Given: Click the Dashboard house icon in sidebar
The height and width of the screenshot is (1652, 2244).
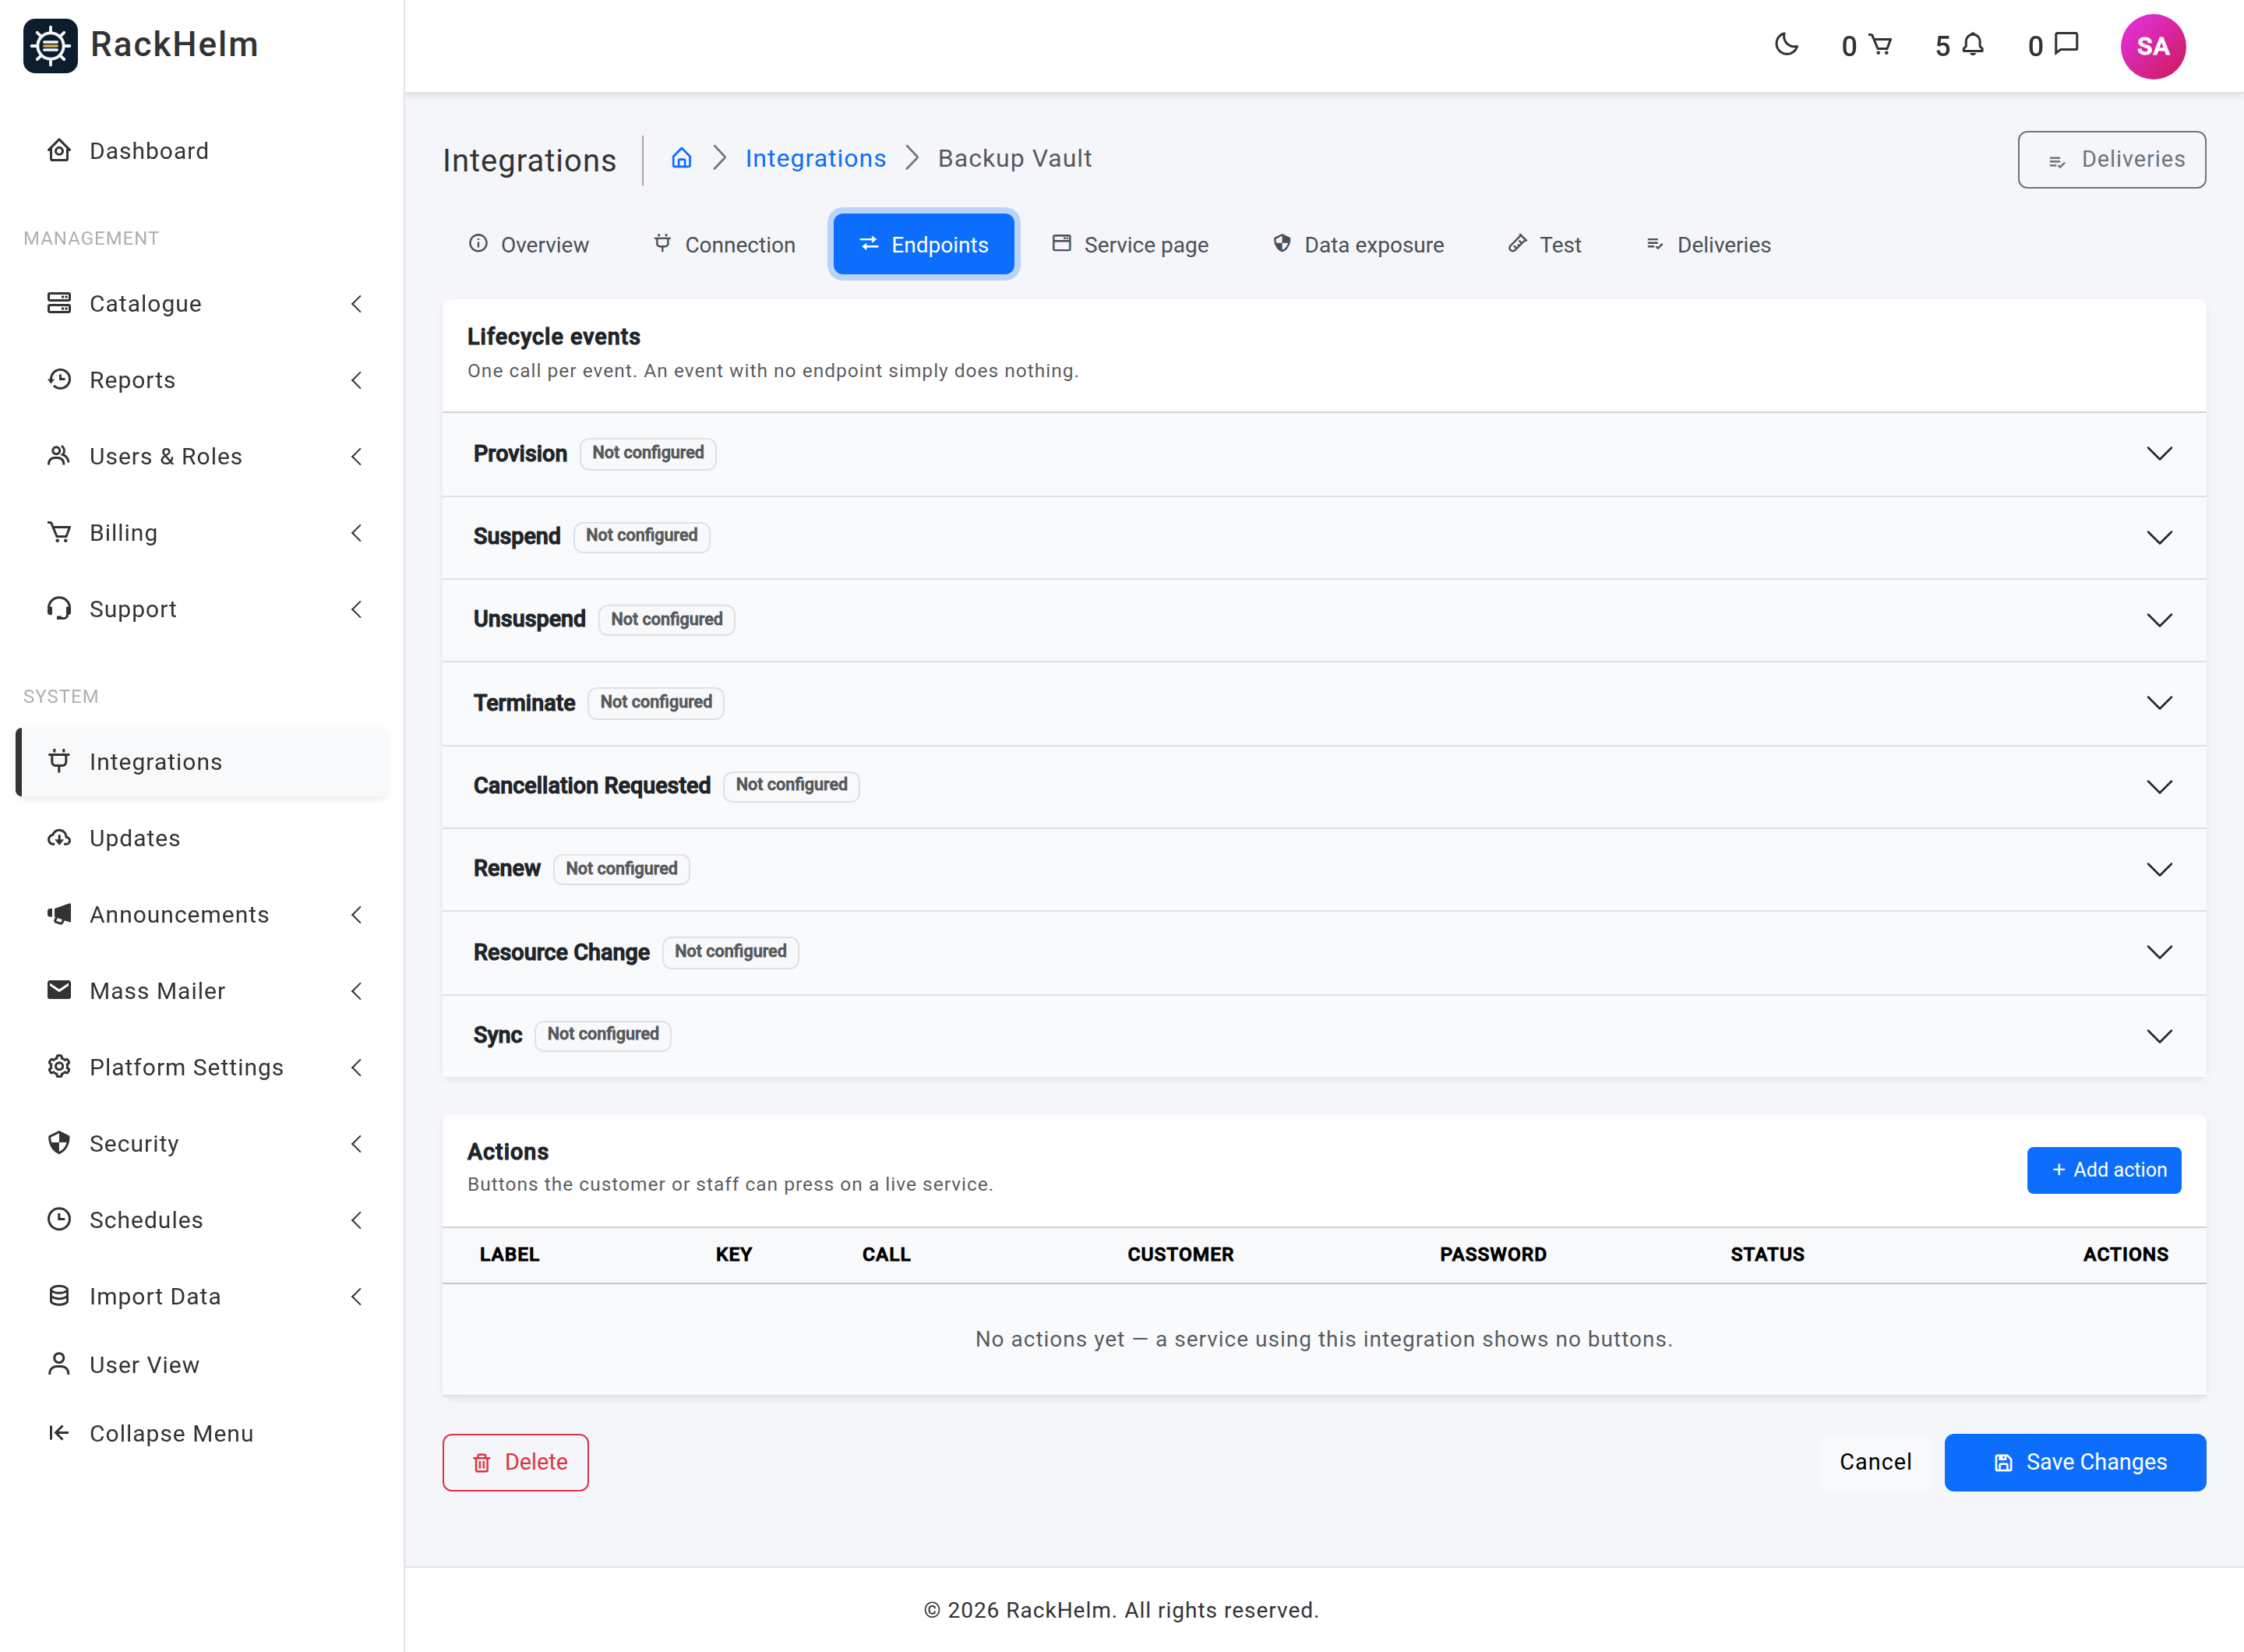Looking at the screenshot, I should point(59,150).
